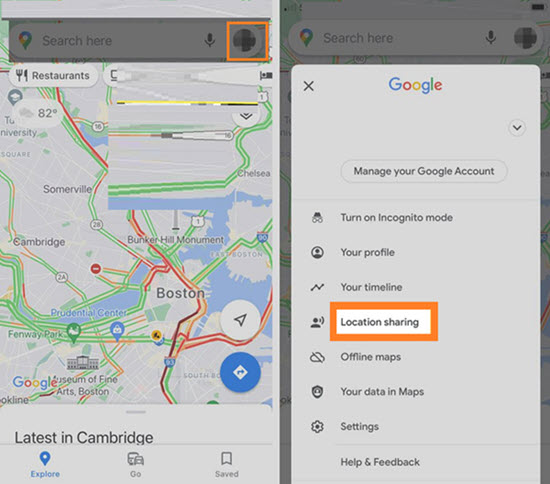Viewport: 550px width, 484px height.
Task: Close the Google account menu
Action: point(309,86)
